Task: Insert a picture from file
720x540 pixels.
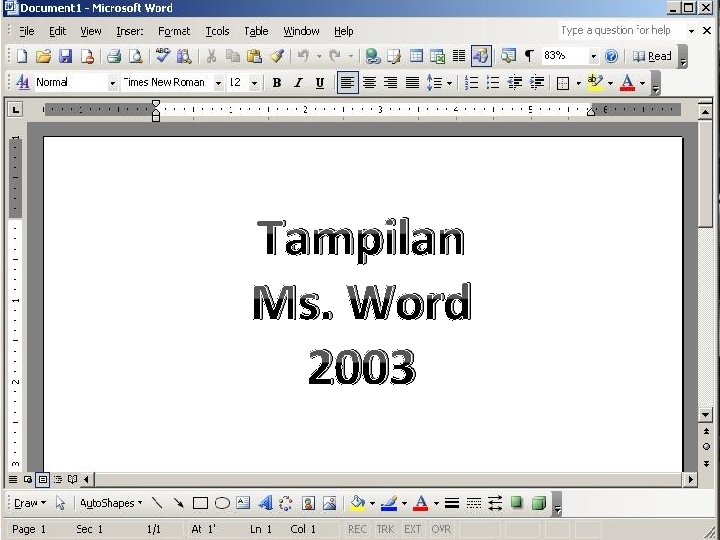Action: pyautogui.click(x=330, y=503)
